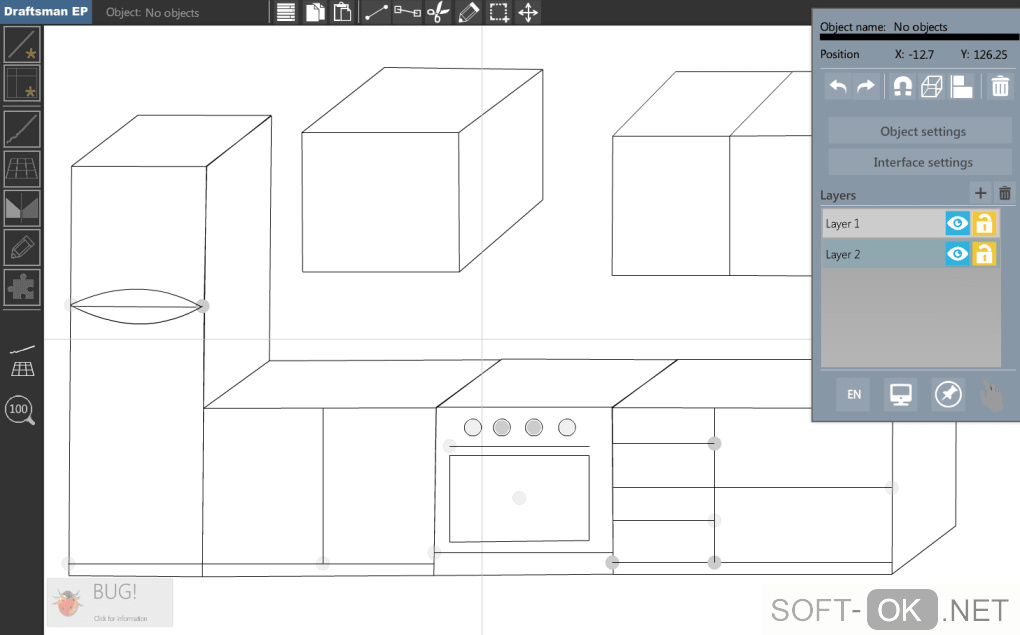Toggle the magnet snapping icon
This screenshot has height=635, width=1020.
902,87
